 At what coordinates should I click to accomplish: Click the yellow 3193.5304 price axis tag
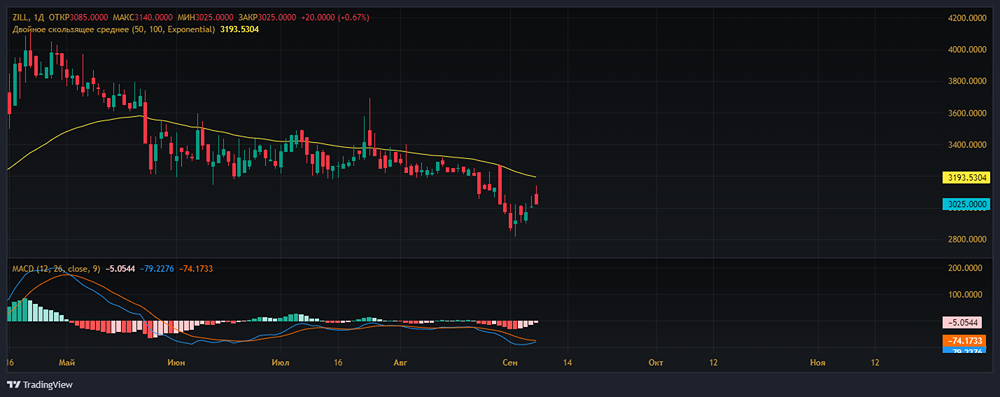click(x=966, y=178)
